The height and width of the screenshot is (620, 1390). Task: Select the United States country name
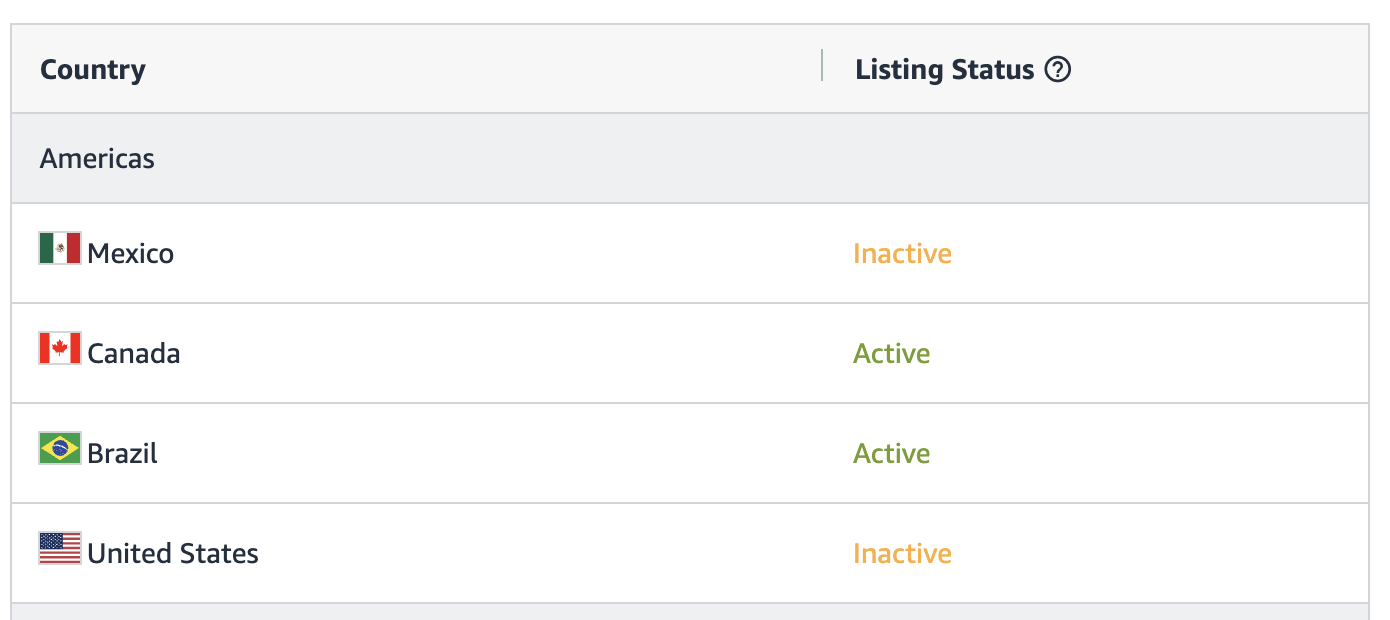pyautogui.click(x=173, y=554)
